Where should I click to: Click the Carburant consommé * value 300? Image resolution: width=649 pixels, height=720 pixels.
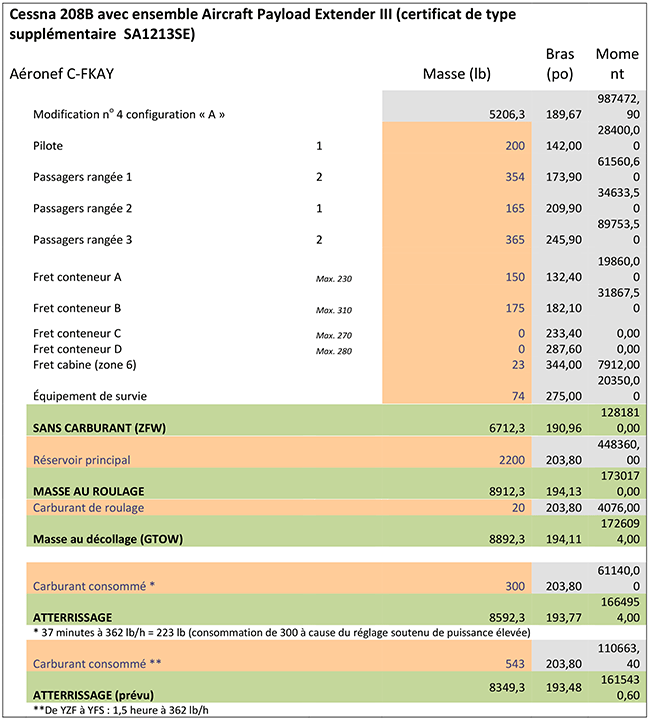point(514,586)
